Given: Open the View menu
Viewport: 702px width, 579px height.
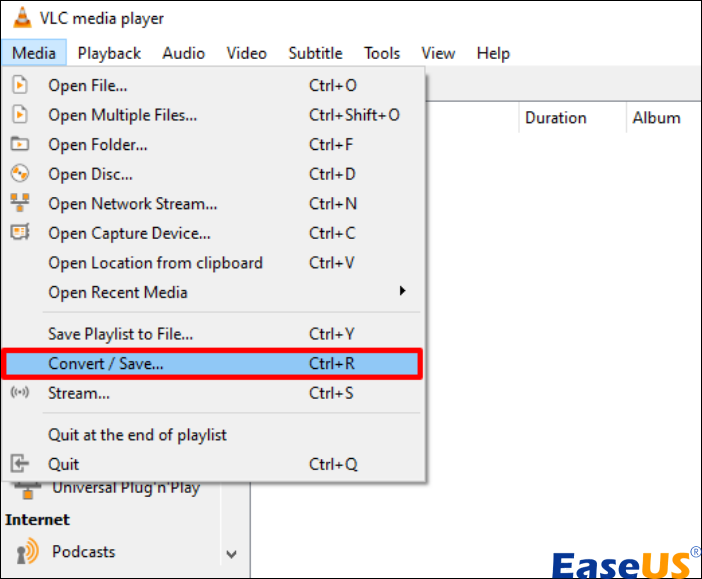Looking at the screenshot, I should 438,53.
